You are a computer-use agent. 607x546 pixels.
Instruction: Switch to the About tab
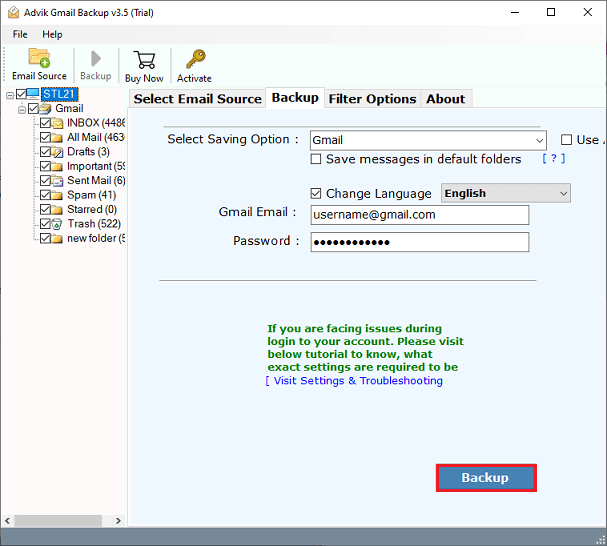[x=446, y=99]
